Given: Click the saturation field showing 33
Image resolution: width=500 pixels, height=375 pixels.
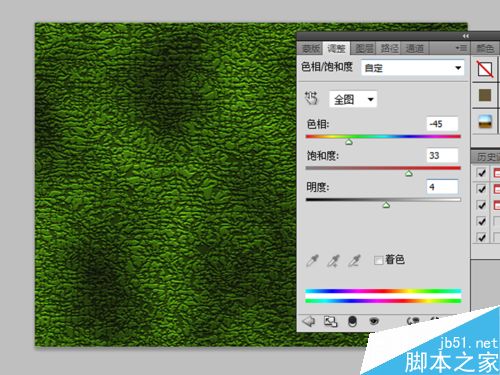Looking at the screenshot, I should [x=442, y=155].
